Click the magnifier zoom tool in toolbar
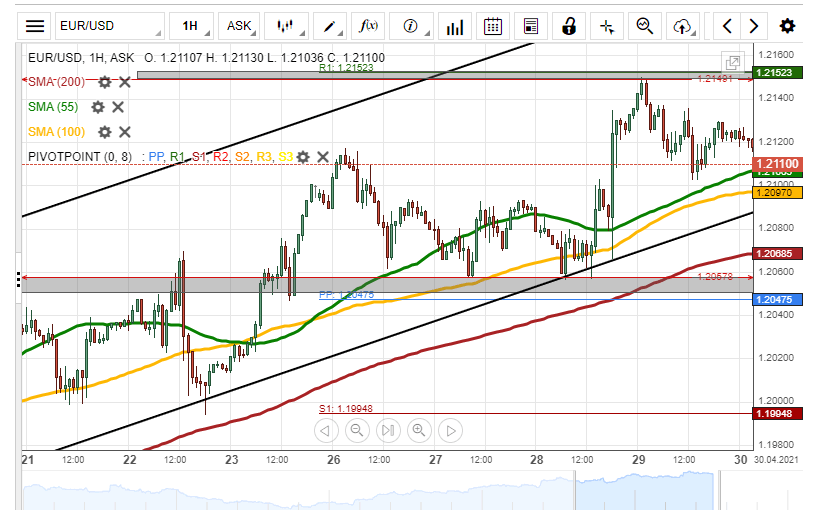 tap(645, 26)
